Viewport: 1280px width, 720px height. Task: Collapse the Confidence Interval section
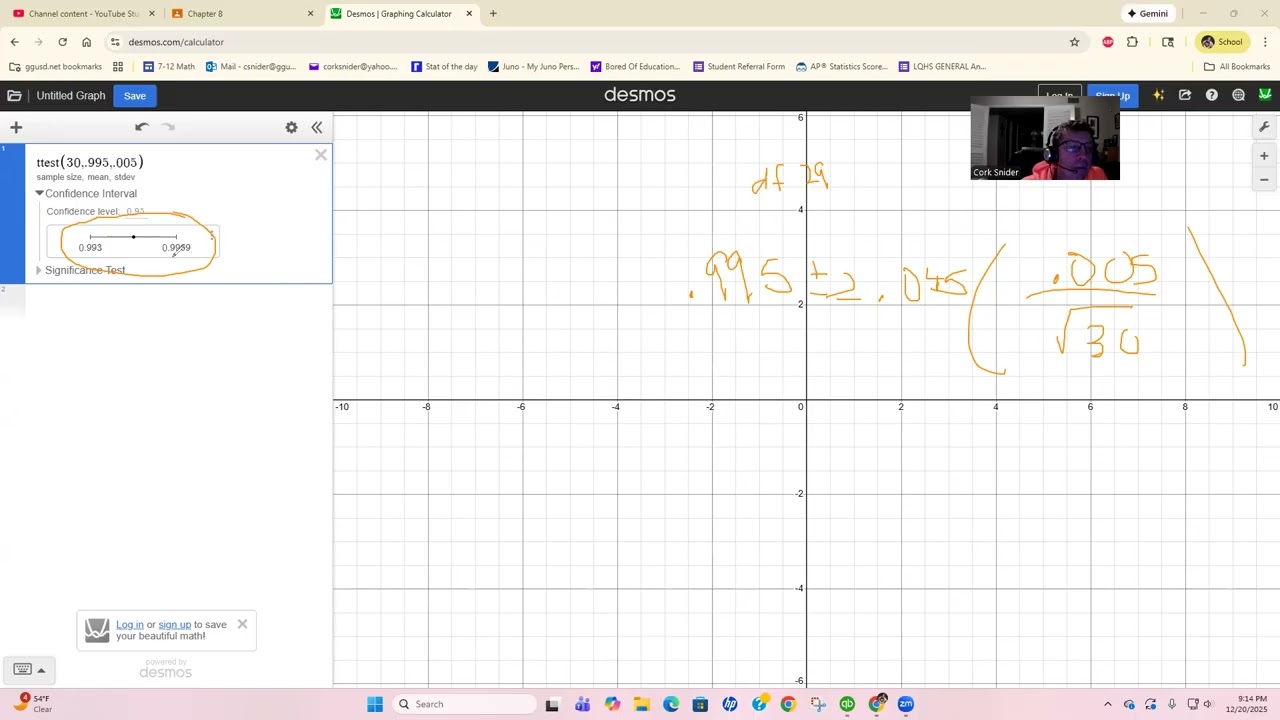(40, 193)
